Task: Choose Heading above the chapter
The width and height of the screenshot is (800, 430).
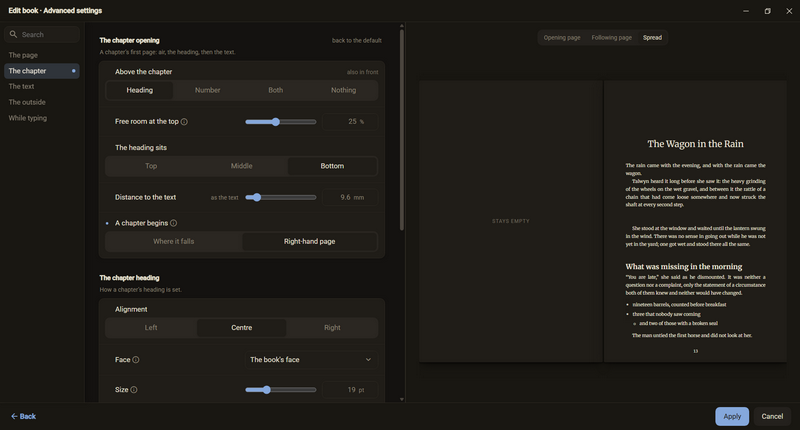Action: [139, 90]
